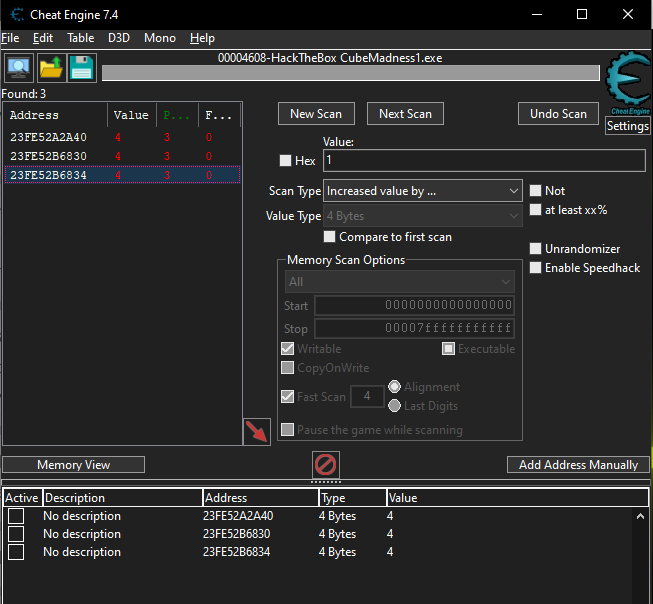The image size is (653, 604).
Task: Select the Alignment radio button
Action: pos(394,387)
